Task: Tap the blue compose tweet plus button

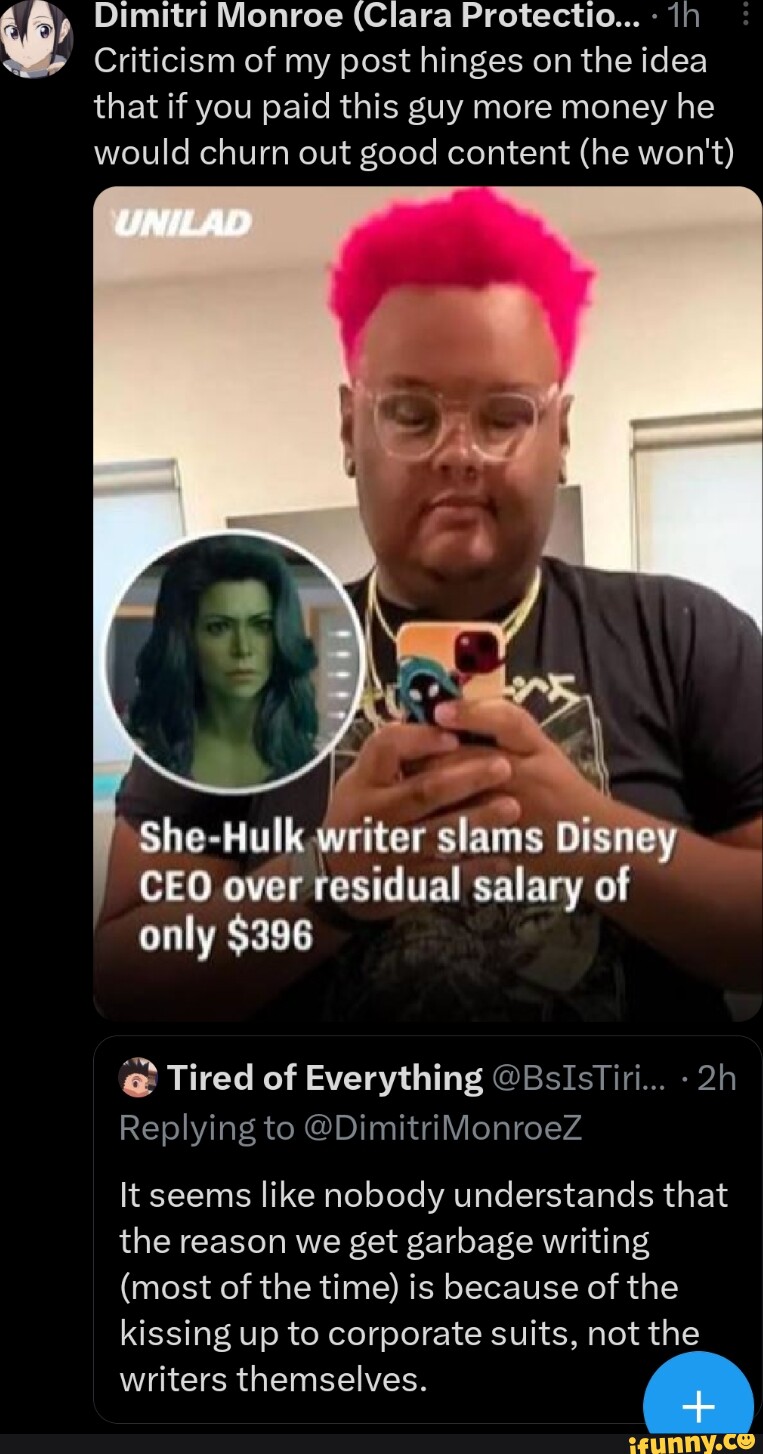Action: coord(698,1402)
